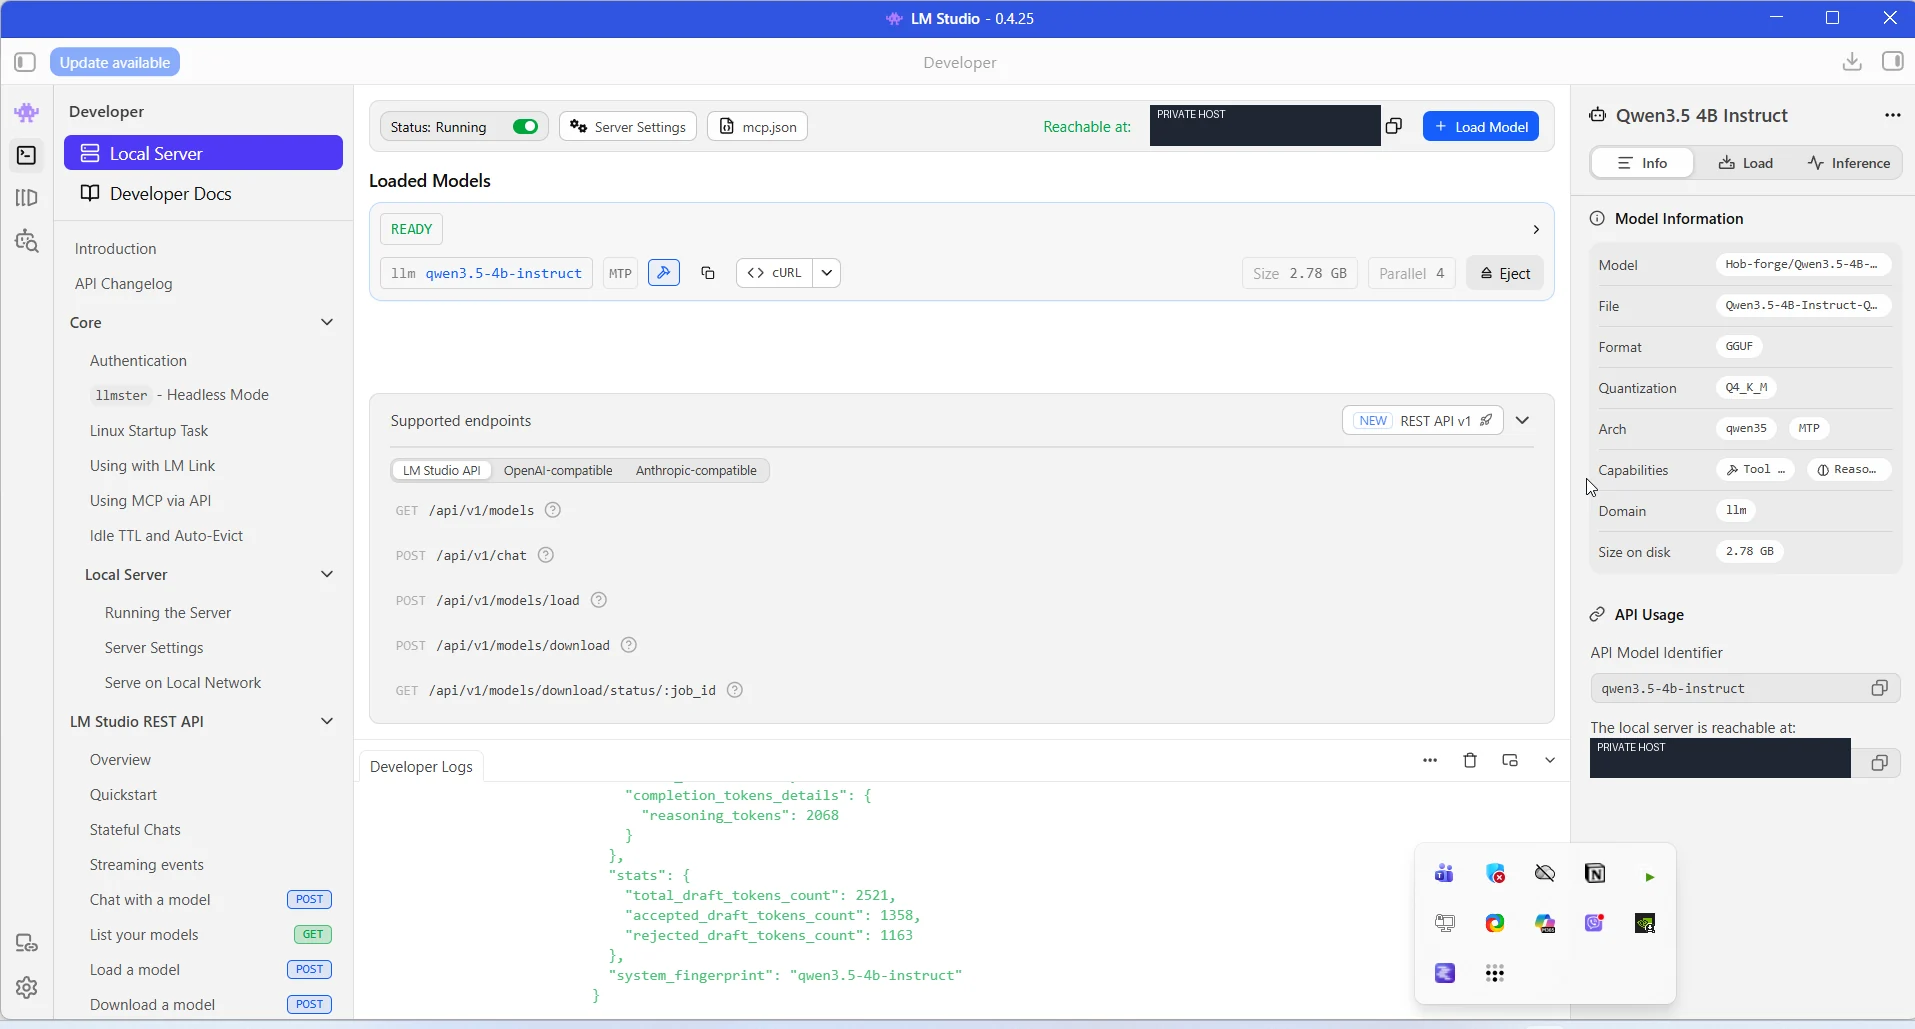Image resolution: width=1915 pixels, height=1029 pixels.
Task: Collapse the Core docs section
Action: tap(327, 322)
